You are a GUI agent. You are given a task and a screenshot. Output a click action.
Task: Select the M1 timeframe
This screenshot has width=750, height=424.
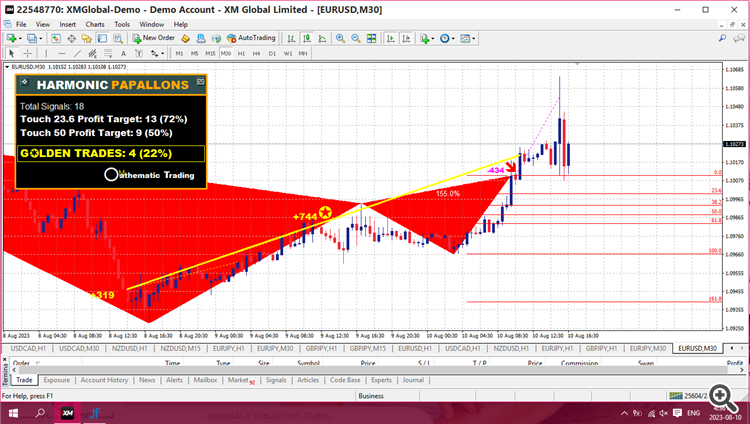click(x=179, y=53)
